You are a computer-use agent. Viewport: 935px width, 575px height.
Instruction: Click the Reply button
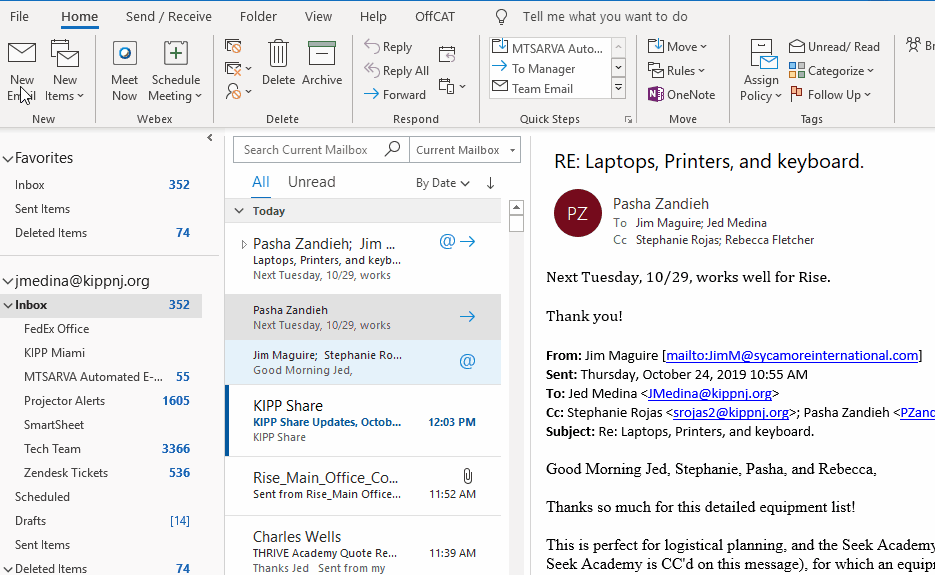388,47
